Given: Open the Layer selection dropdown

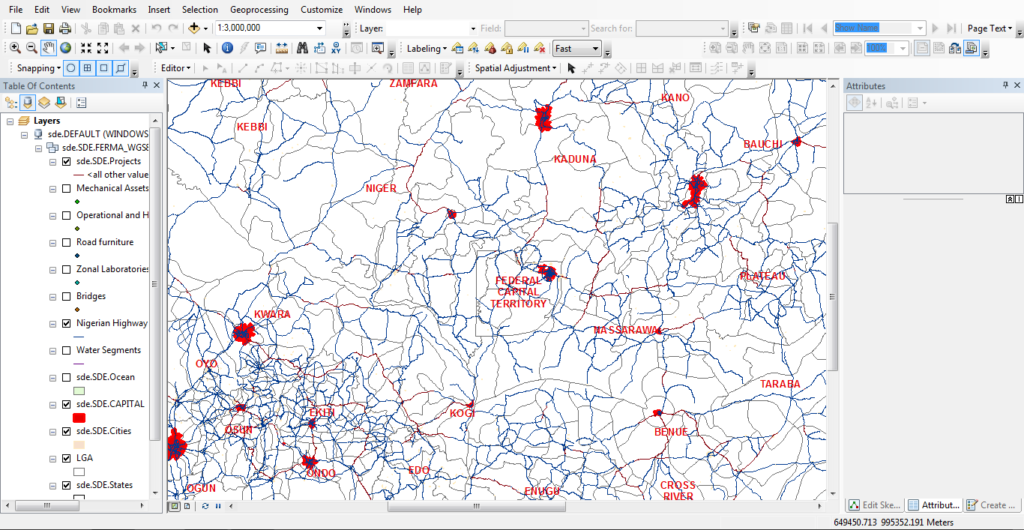Looking at the screenshot, I should 473,28.
